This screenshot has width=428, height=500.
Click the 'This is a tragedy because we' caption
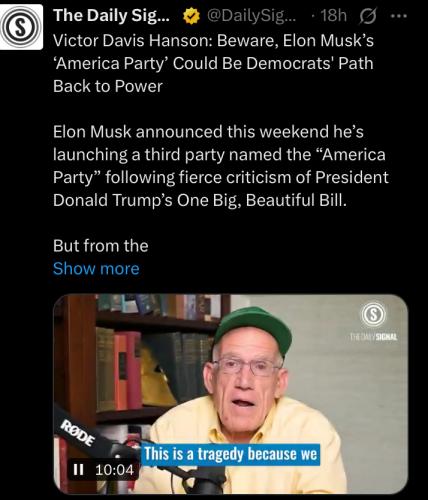click(x=231, y=454)
